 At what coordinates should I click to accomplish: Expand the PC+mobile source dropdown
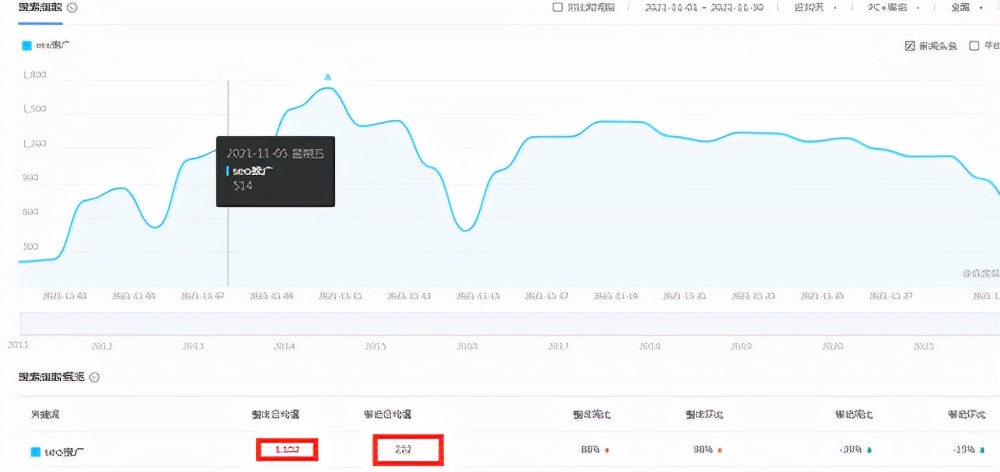pos(895,8)
